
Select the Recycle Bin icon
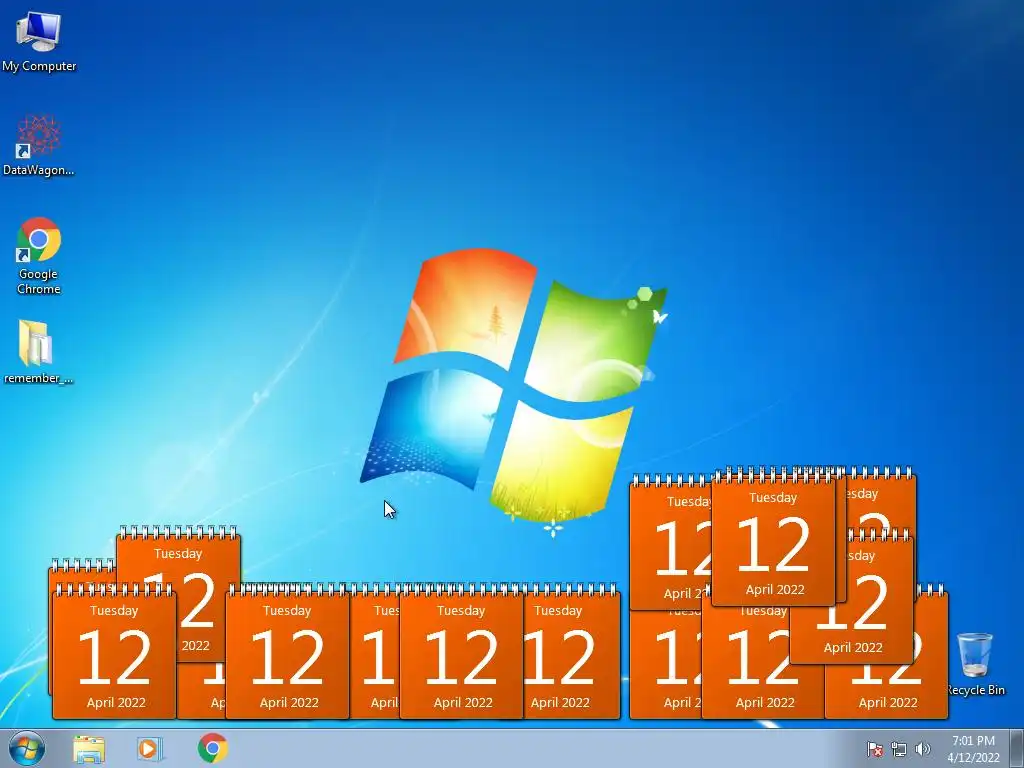click(975, 664)
